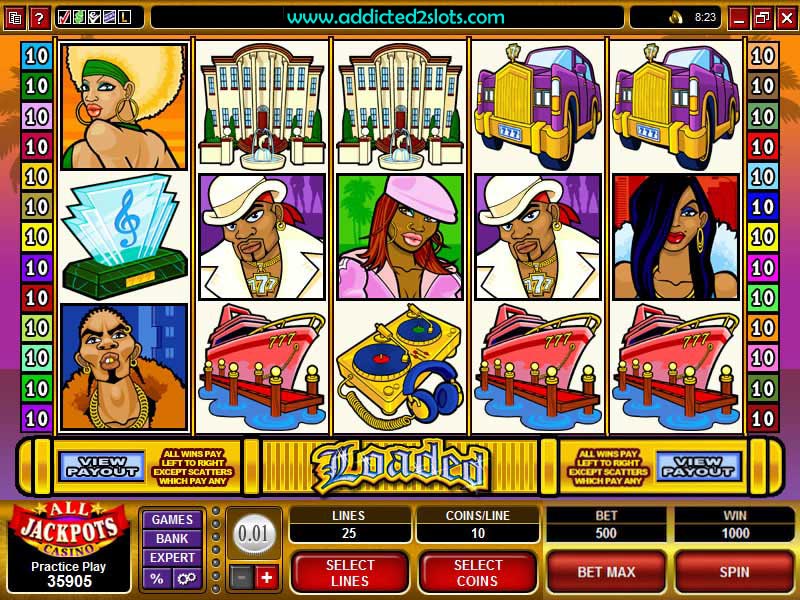Click Select Lines button
The height and width of the screenshot is (600, 800).
point(350,573)
